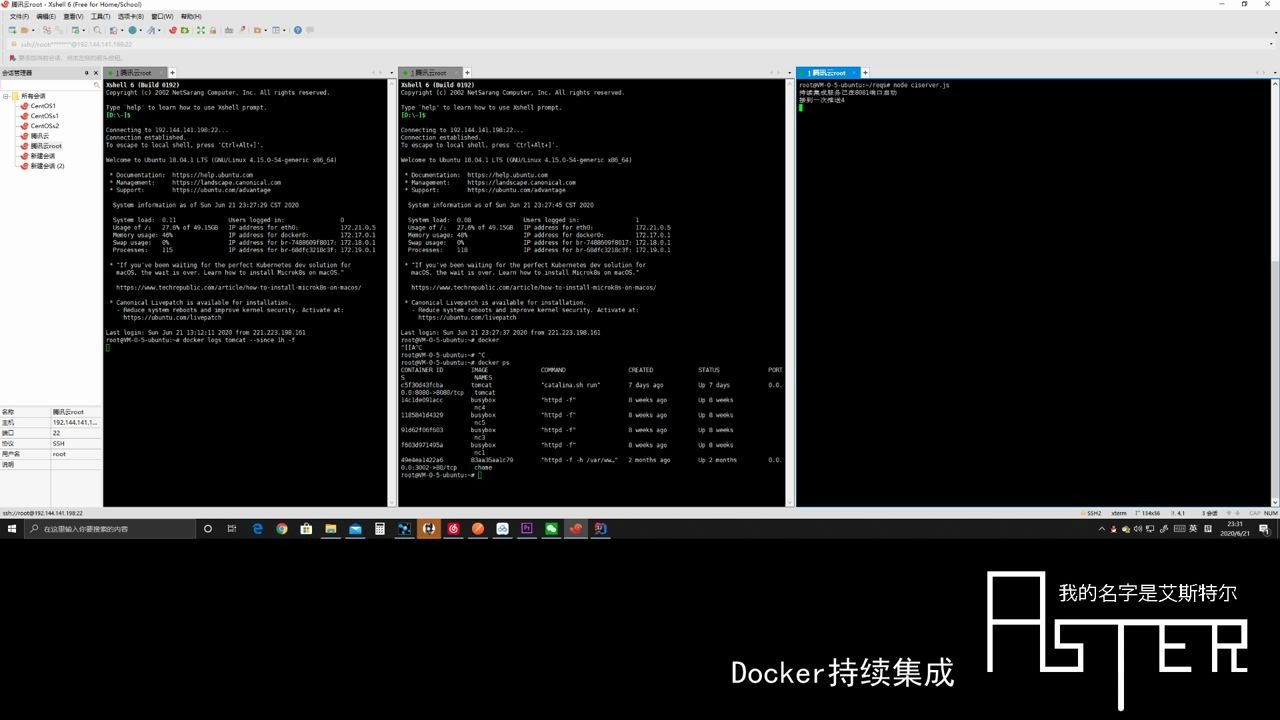Select the CentOS1 session
This screenshot has height=720, width=1280.
click(43, 106)
